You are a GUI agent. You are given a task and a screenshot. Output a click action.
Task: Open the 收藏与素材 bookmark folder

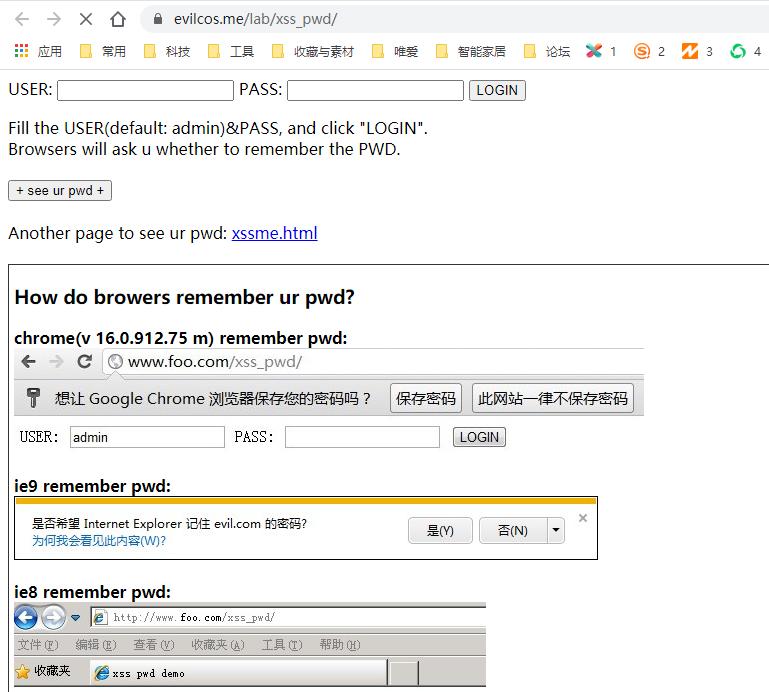pos(313,51)
